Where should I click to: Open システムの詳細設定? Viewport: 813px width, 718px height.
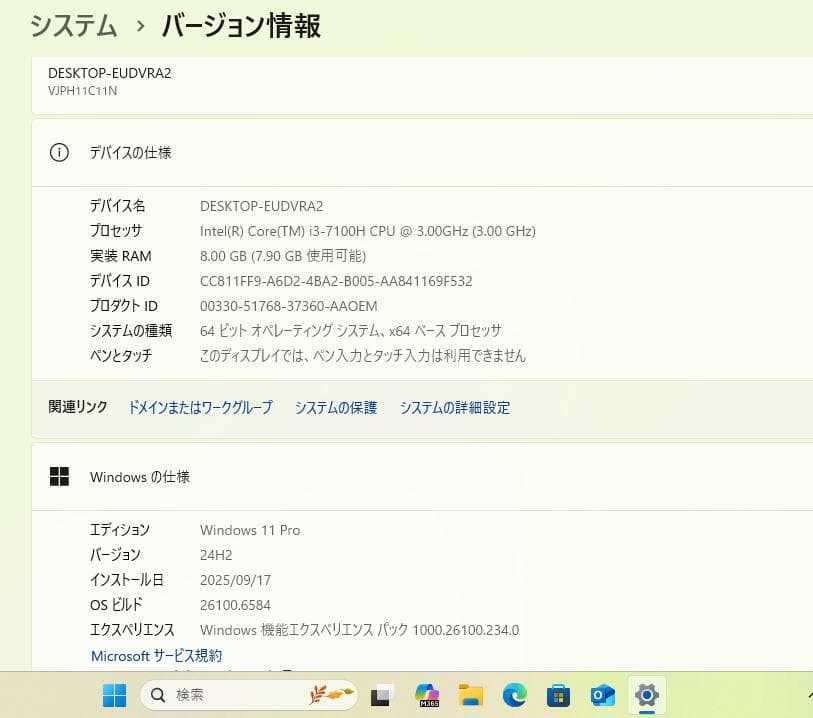click(x=455, y=407)
